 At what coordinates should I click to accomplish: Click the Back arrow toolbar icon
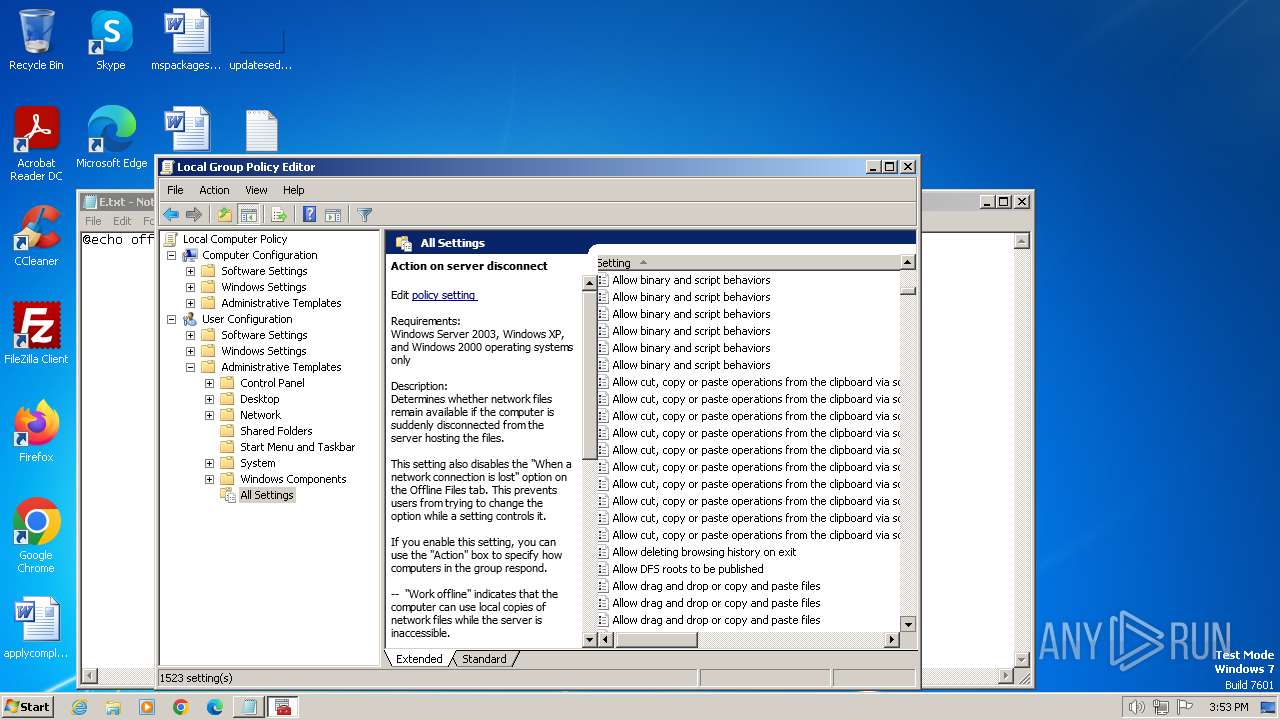171,215
